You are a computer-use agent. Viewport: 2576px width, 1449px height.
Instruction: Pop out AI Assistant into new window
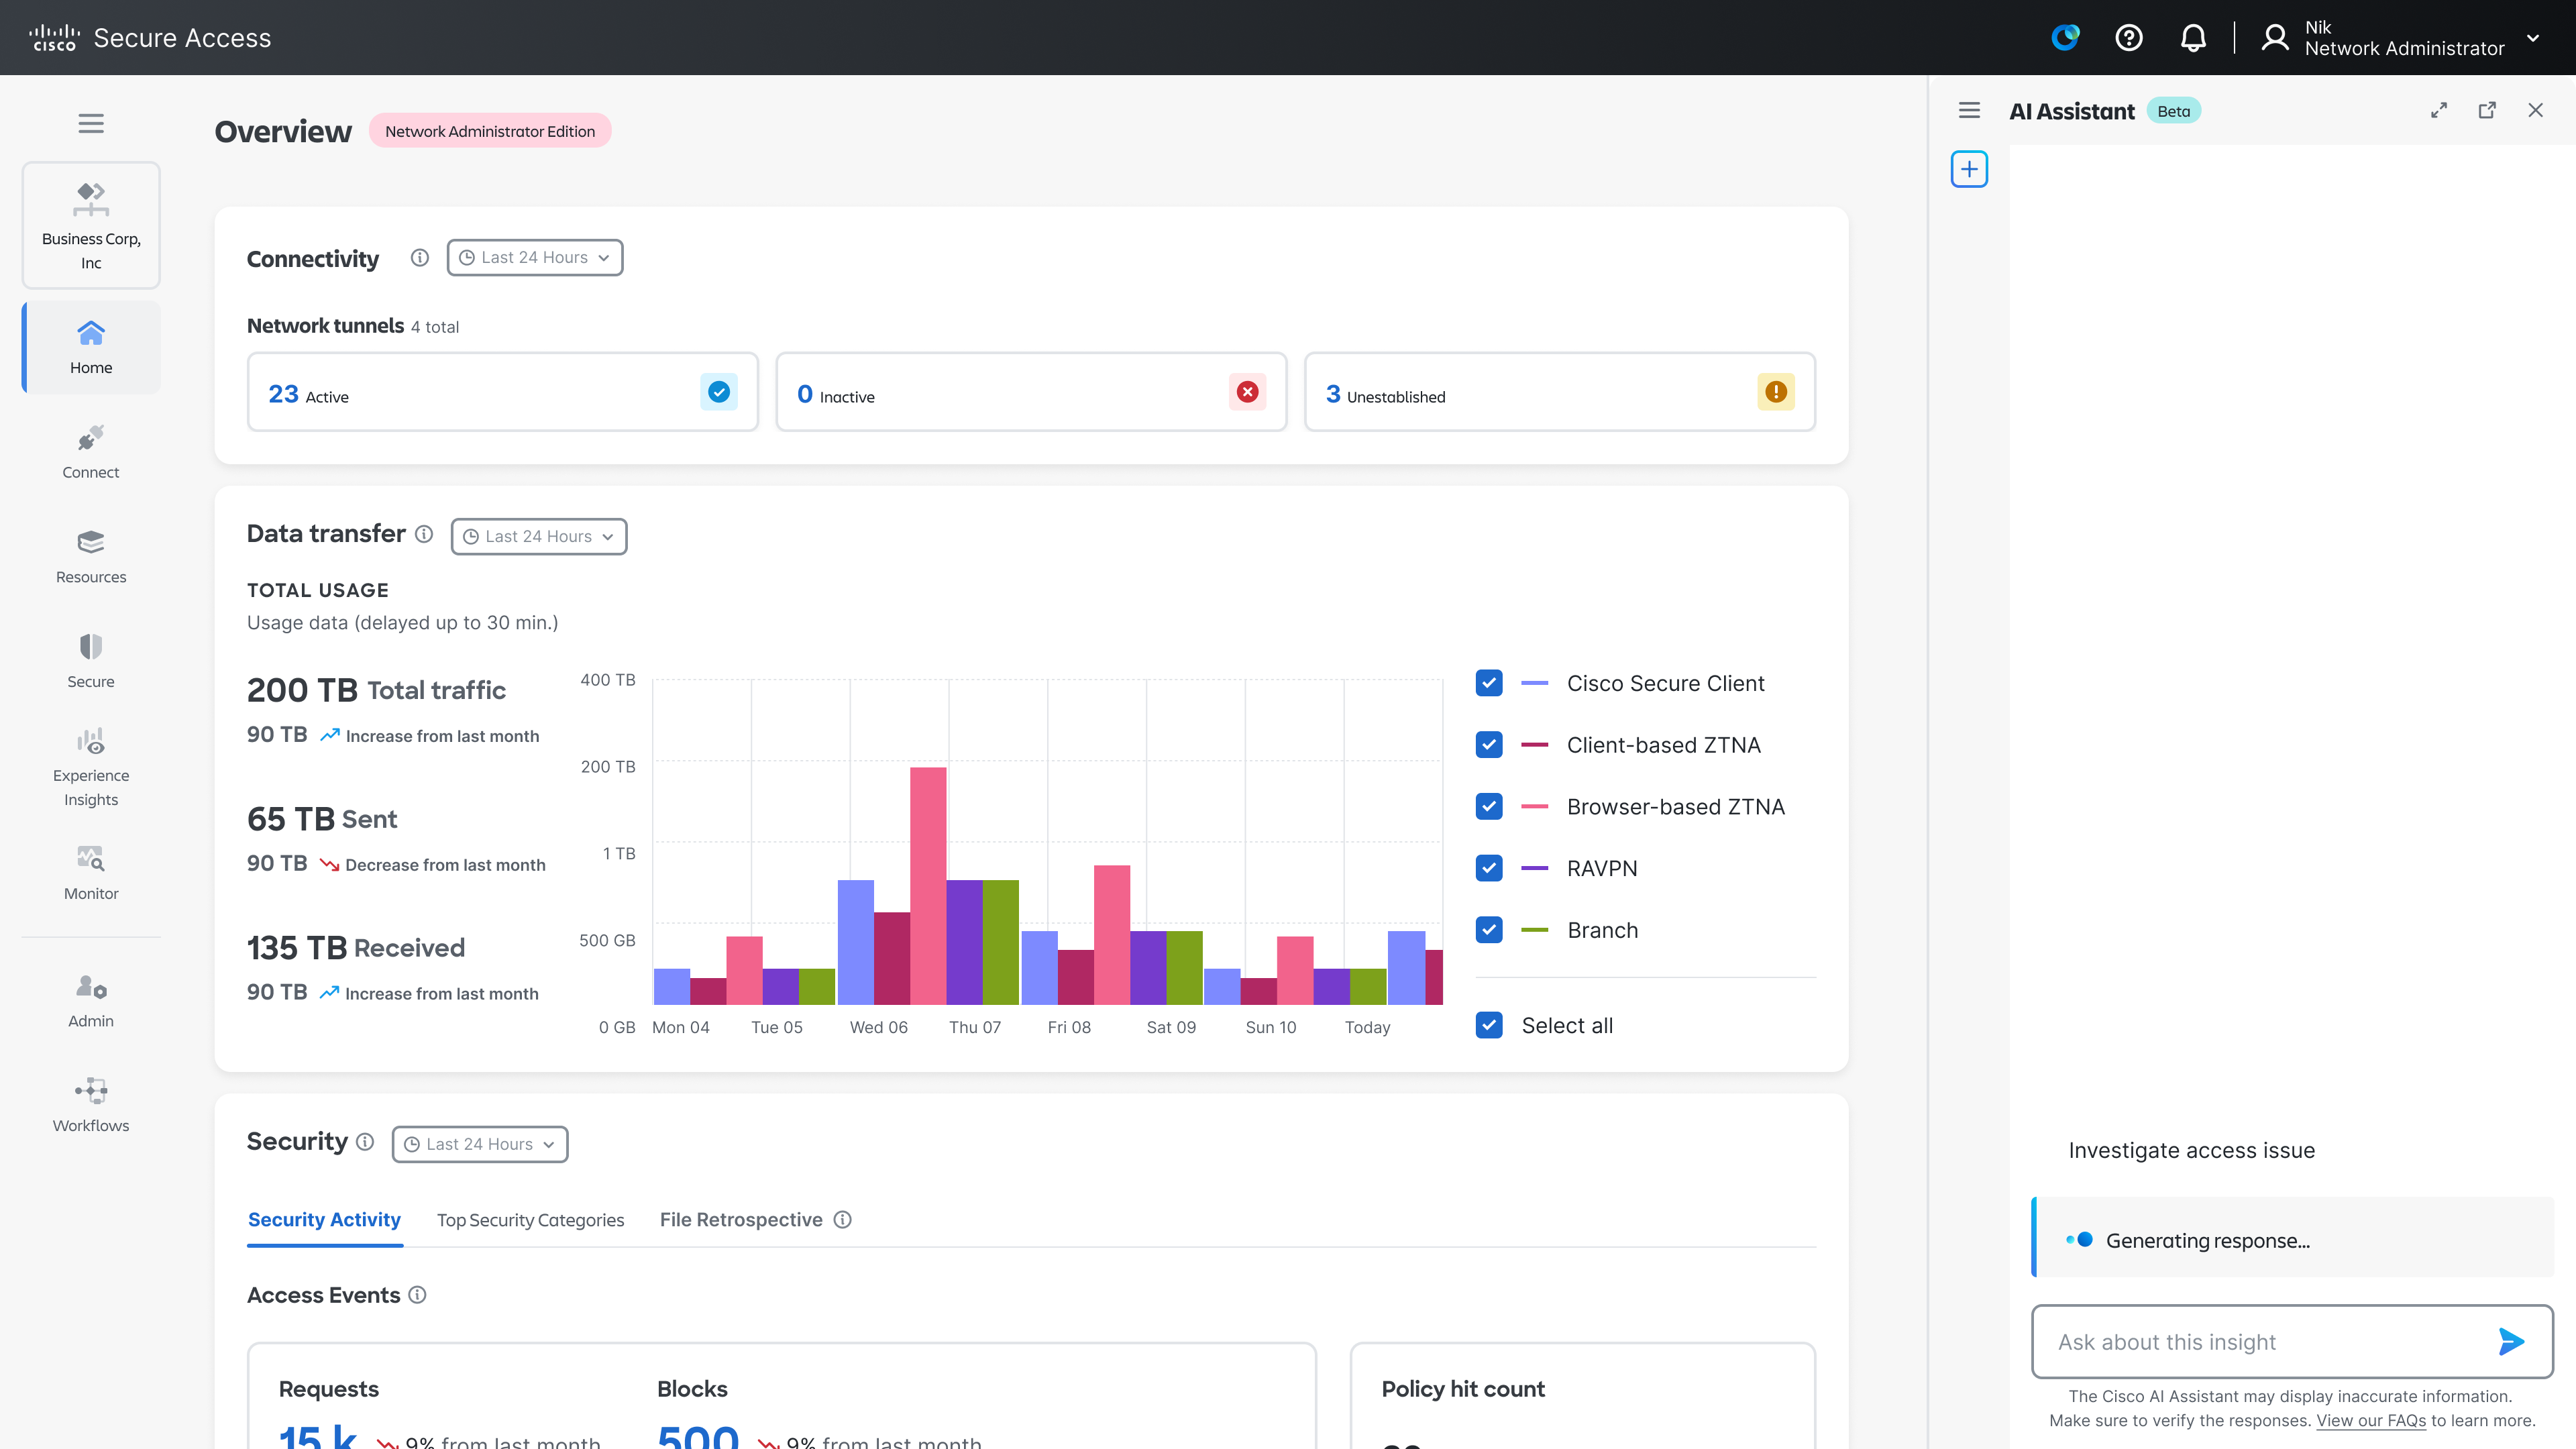(2486, 111)
